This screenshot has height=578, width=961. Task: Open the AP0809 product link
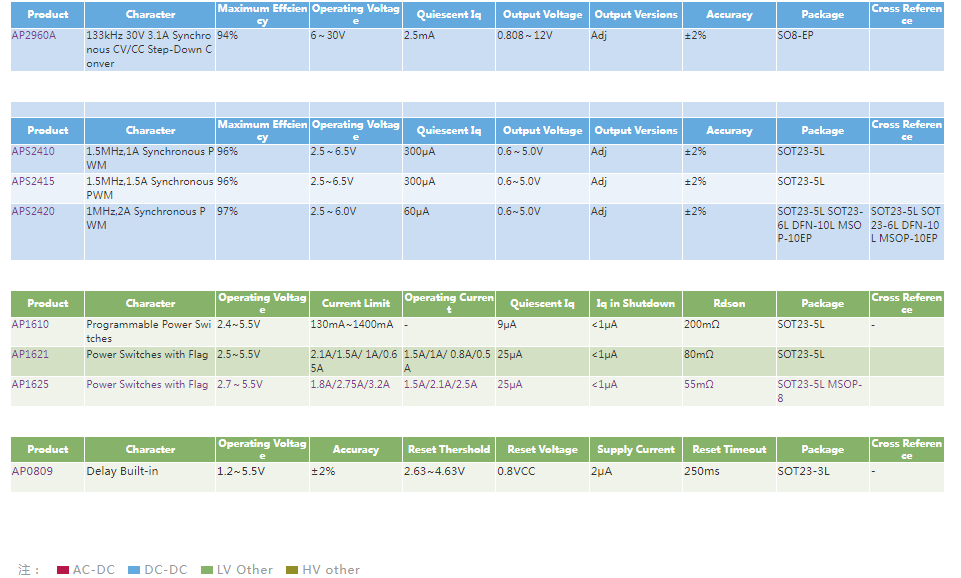pyautogui.click(x=32, y=471)
